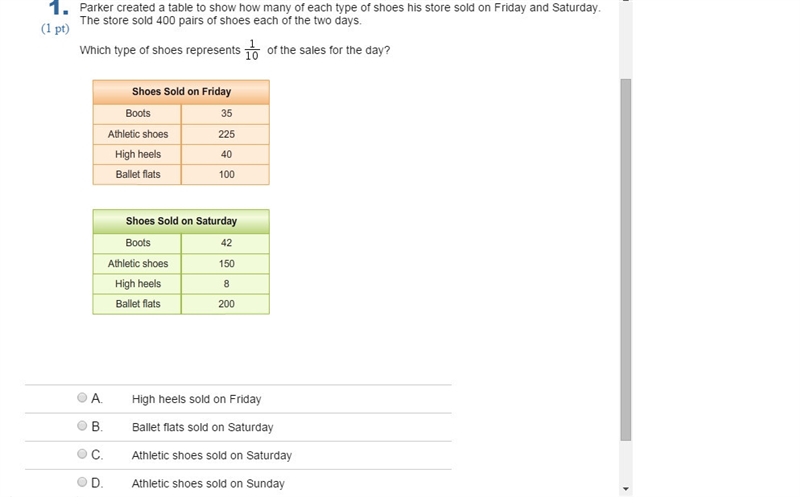This screenshot has width=800, height=497.
Task: Click the (1 pt) point value label
Action: [x=55, y=29]
